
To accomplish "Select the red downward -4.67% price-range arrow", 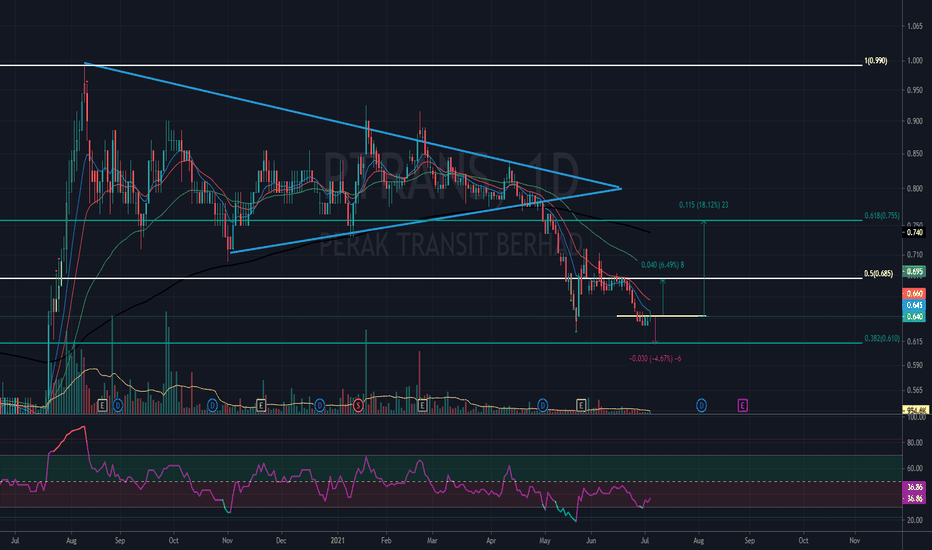I will point(656,330).
